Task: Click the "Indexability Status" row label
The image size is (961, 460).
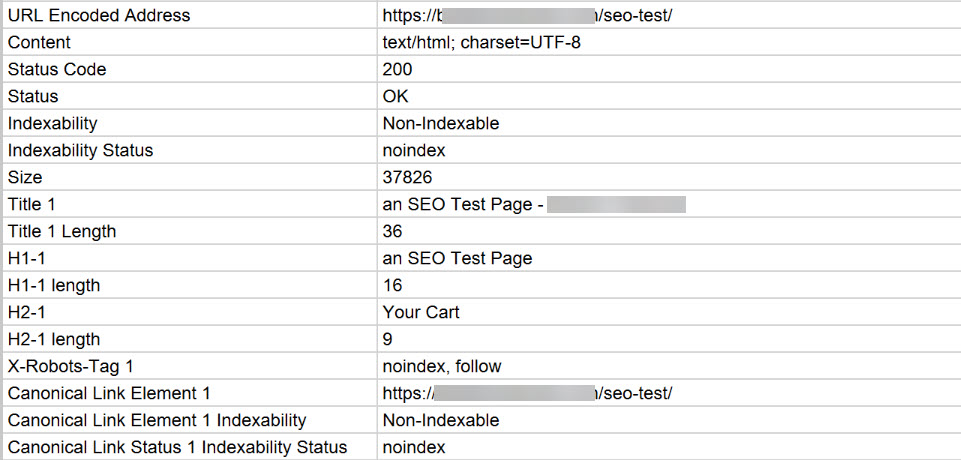Action: 80,150
